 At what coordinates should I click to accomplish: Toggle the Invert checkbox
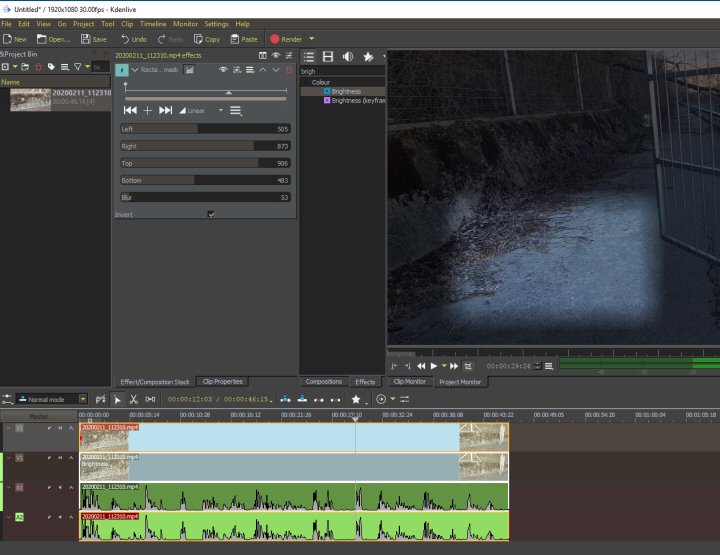pos(211,214)
